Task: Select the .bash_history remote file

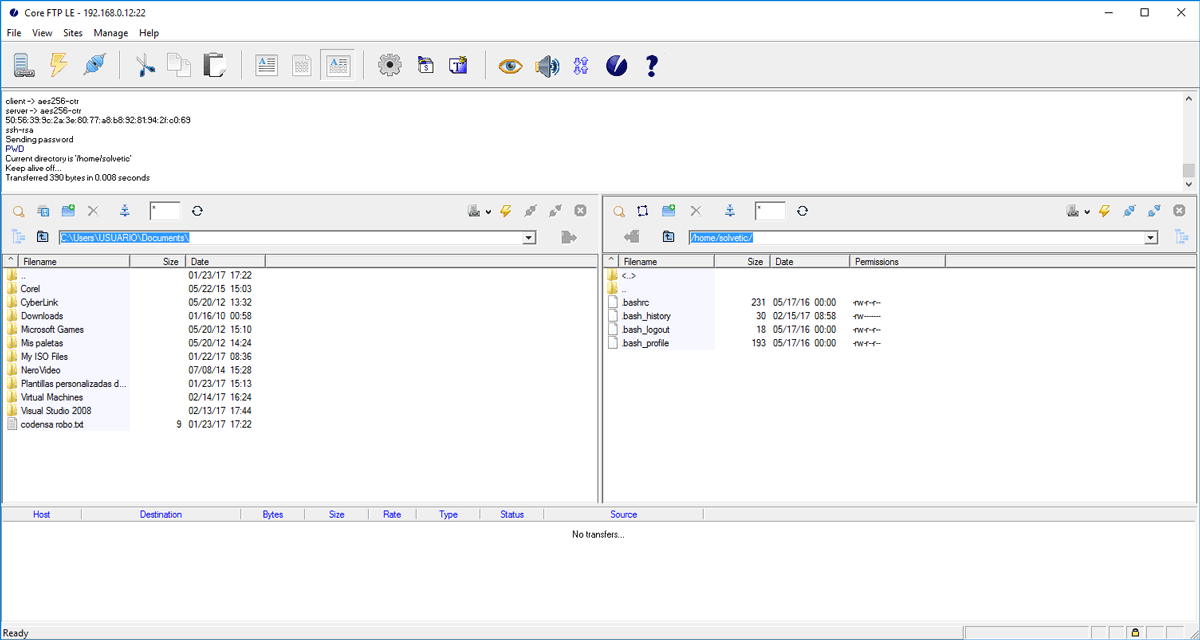Action: (x=646, y=316)
